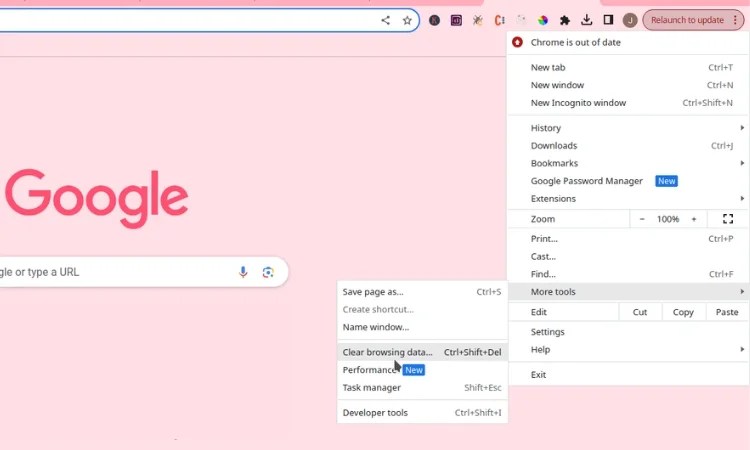Select Name window... in submenu
The width and height of the screenshot is (750, 450).
coord(422,327)
